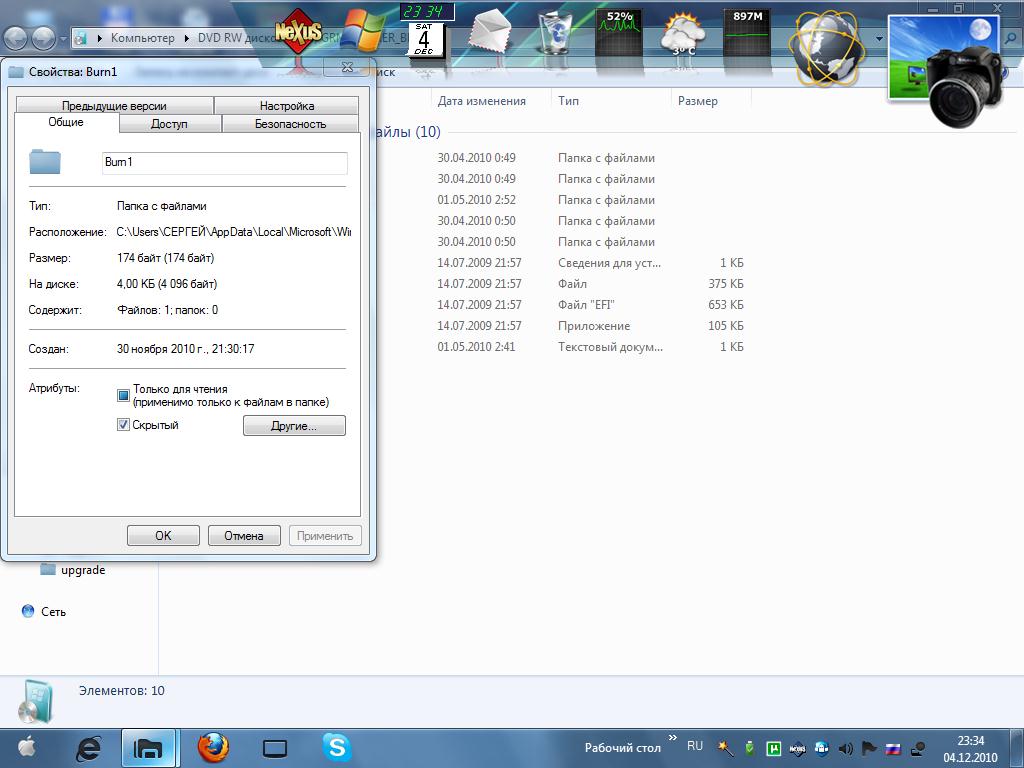Open Skype from the taskbar
1024x768 pixels.
336,748
